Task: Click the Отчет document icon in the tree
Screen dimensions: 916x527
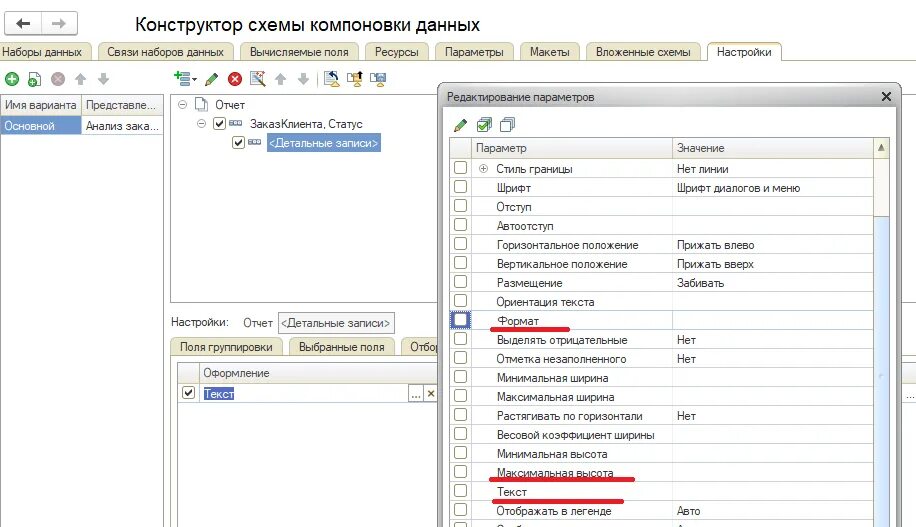Action: tap(202, 105)
